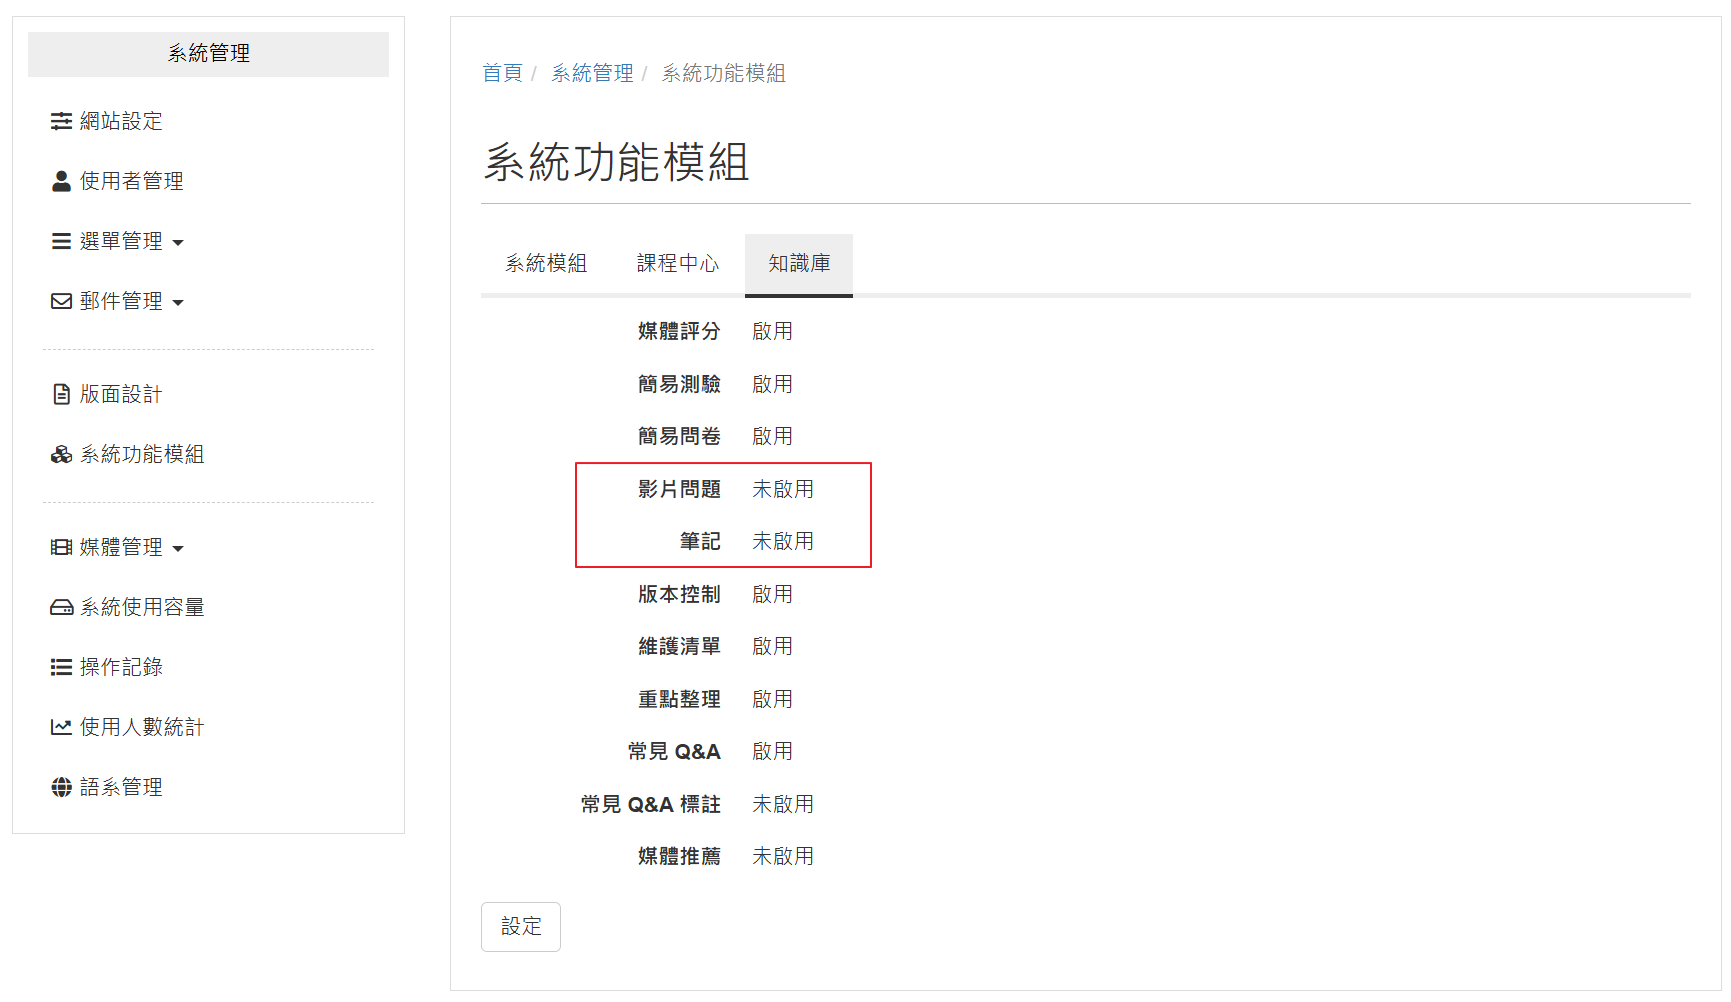Click the envelope icon beside 郵件管理

coord(61,301)
